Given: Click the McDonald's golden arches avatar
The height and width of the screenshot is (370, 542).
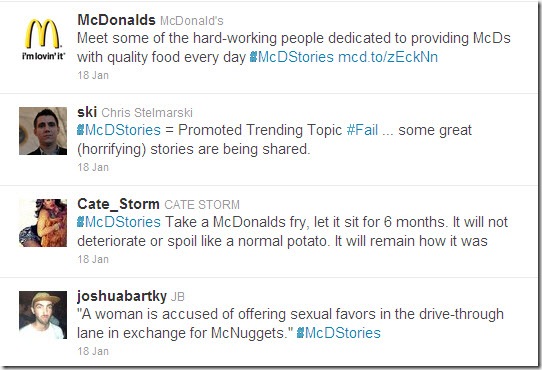Looking at the screenshot, I should pyautogui.click(x=43, y=39).
